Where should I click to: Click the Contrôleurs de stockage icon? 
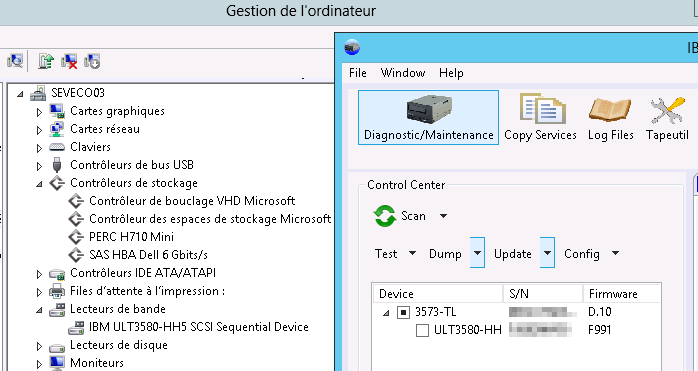coord(57,183)
